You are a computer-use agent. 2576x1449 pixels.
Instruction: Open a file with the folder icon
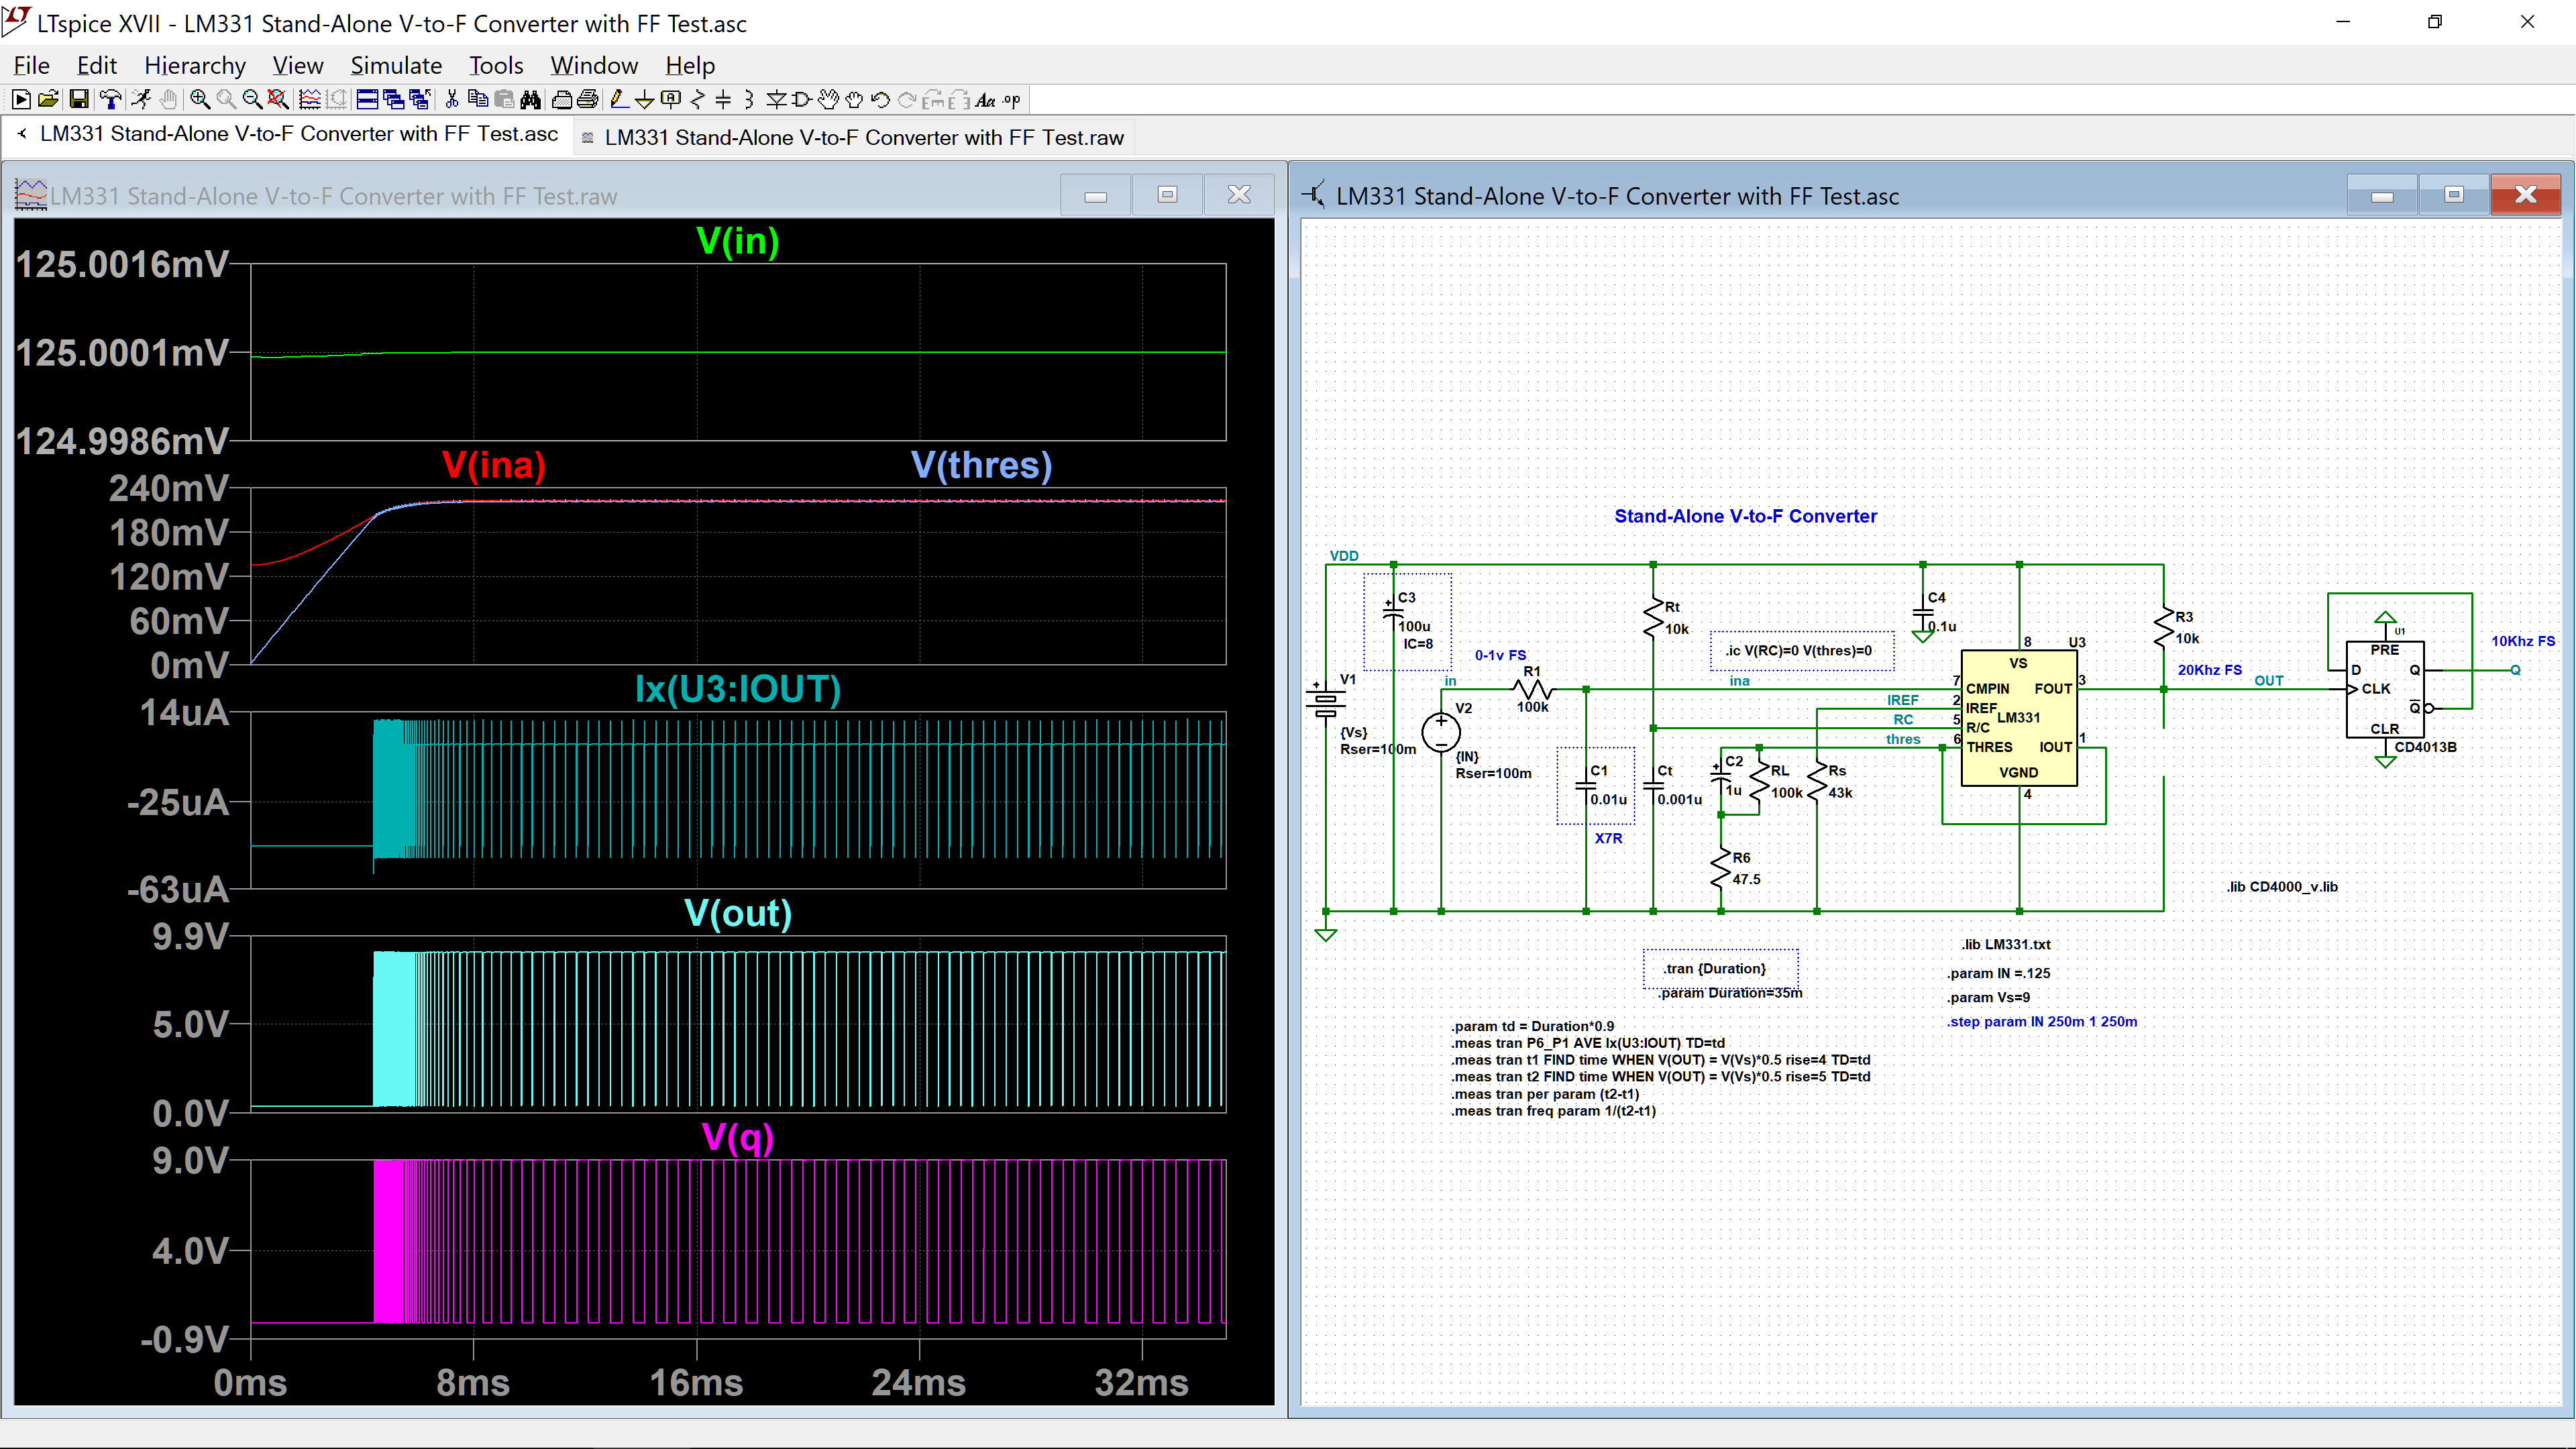48,100
